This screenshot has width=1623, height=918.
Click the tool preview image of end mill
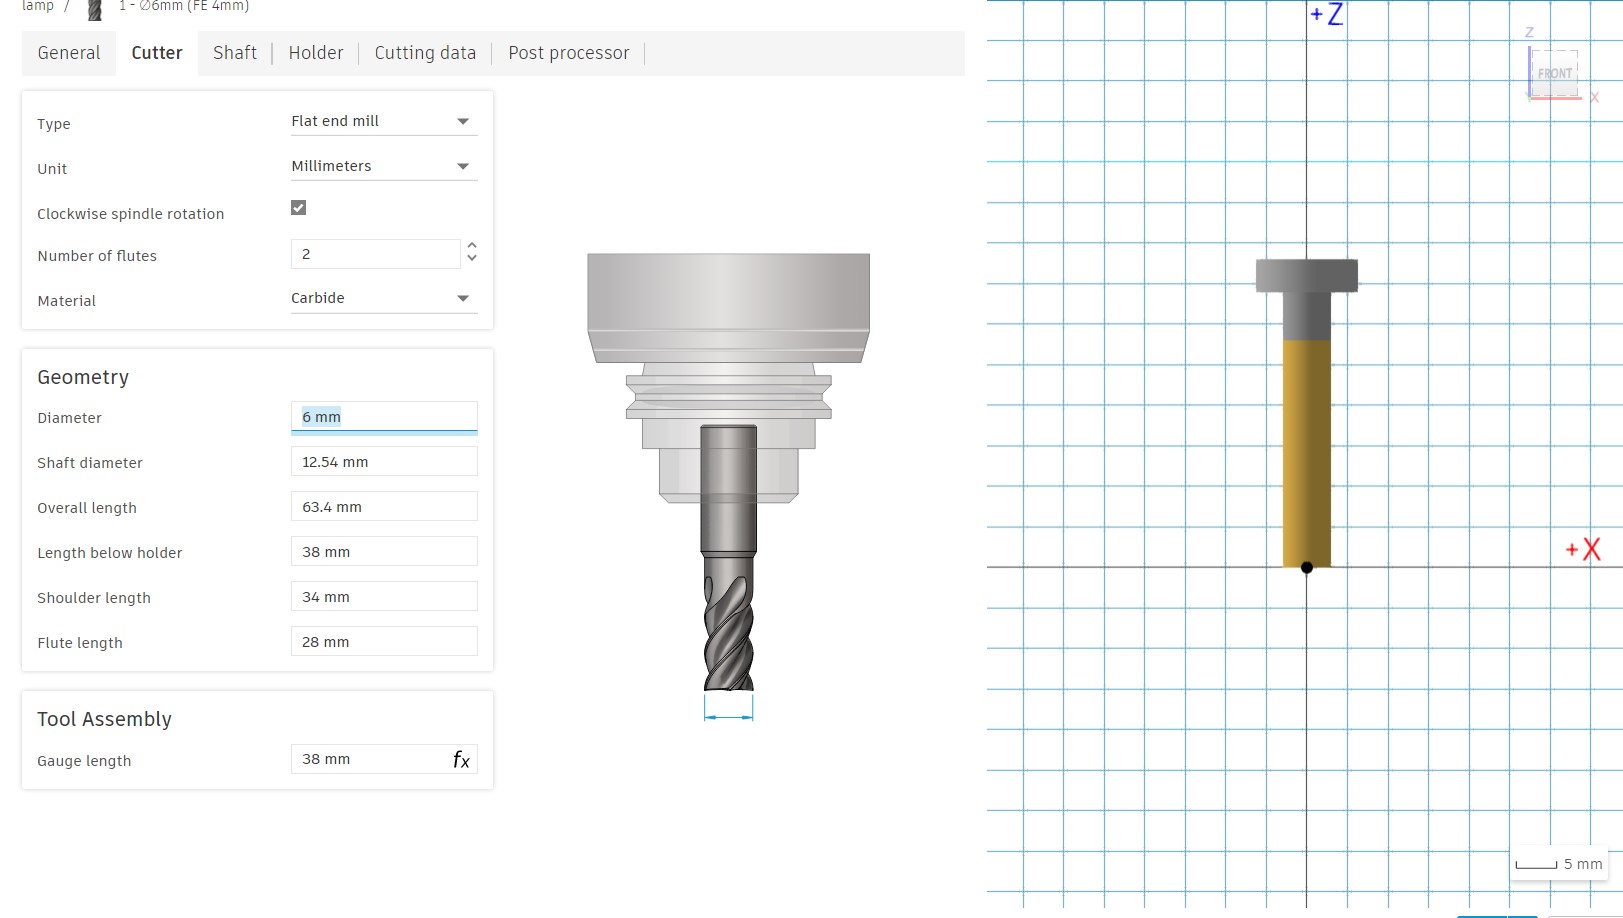coord(728,472)
